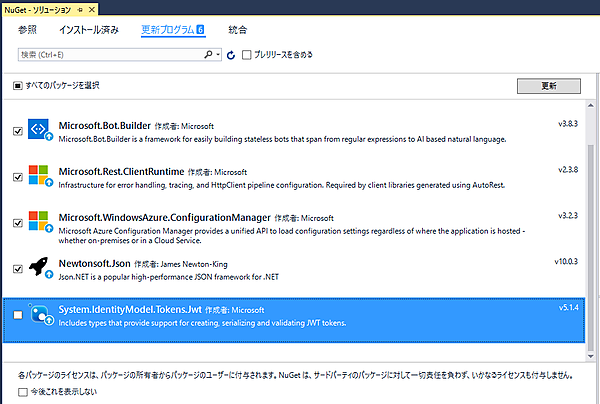Viewport: 600px width, 404px height.
Task: Uncheck the Newtonsoft.Json checkbox
Action: [x=18, y=269]
